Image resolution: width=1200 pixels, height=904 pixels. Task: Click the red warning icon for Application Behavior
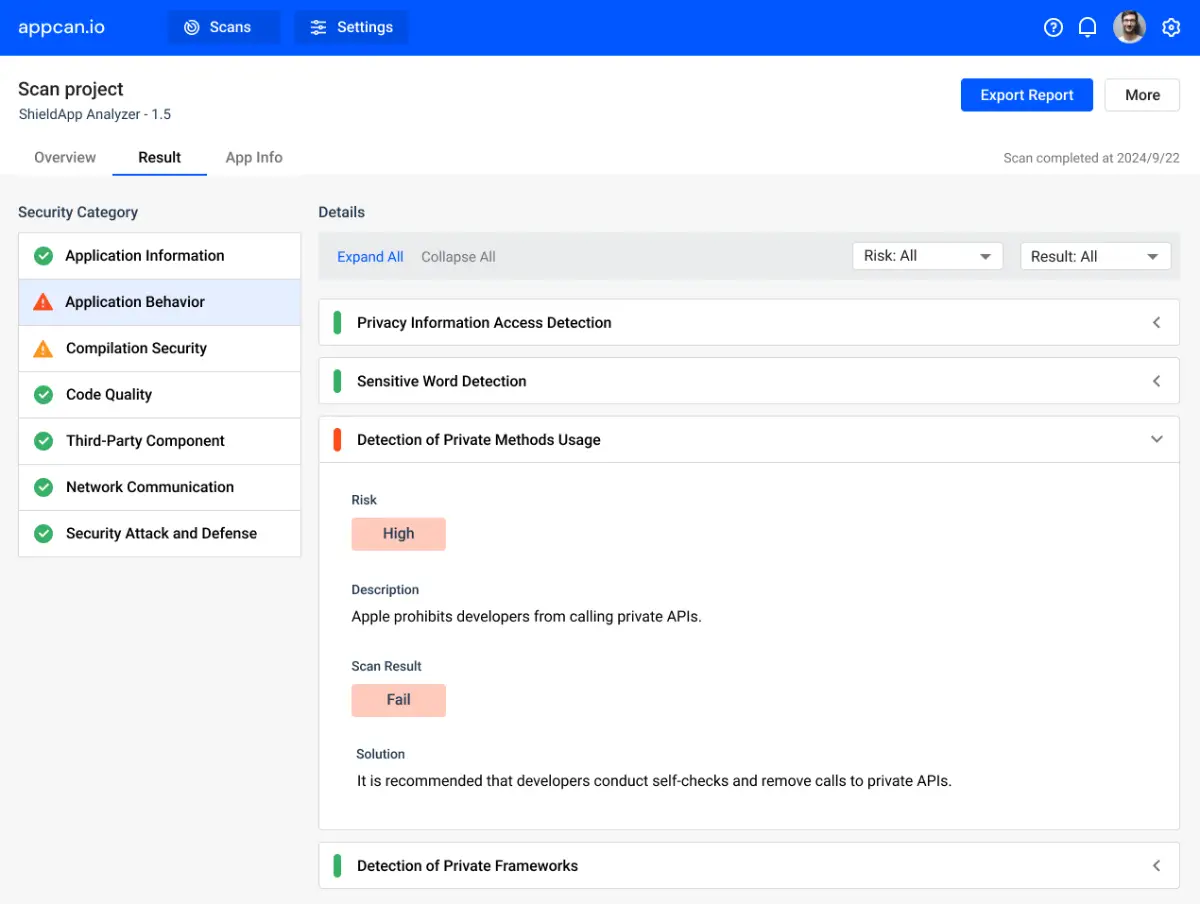pos(43,302)
